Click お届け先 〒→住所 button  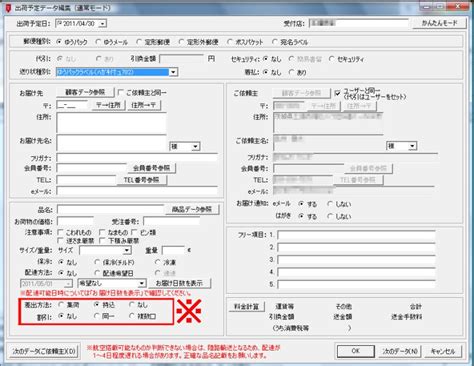click(109, 105)
